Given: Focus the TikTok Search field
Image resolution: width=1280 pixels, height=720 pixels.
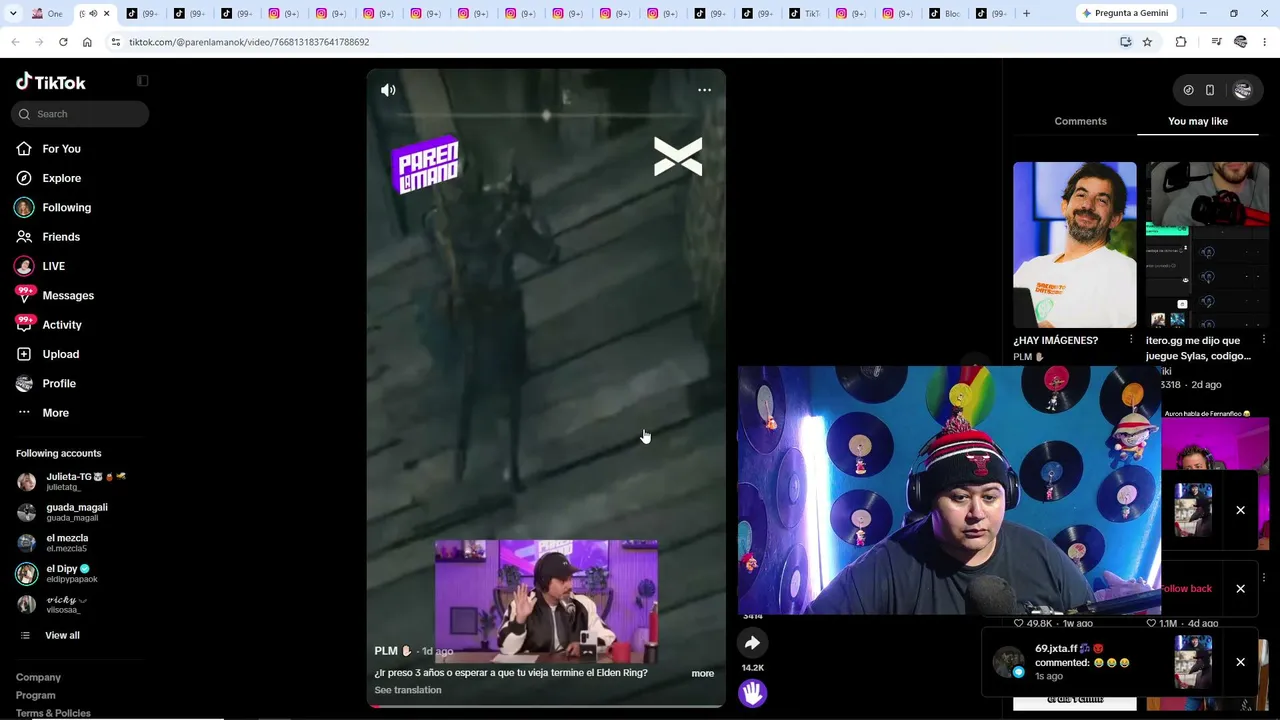Looking at the screenshot, I should coord(80,114).
